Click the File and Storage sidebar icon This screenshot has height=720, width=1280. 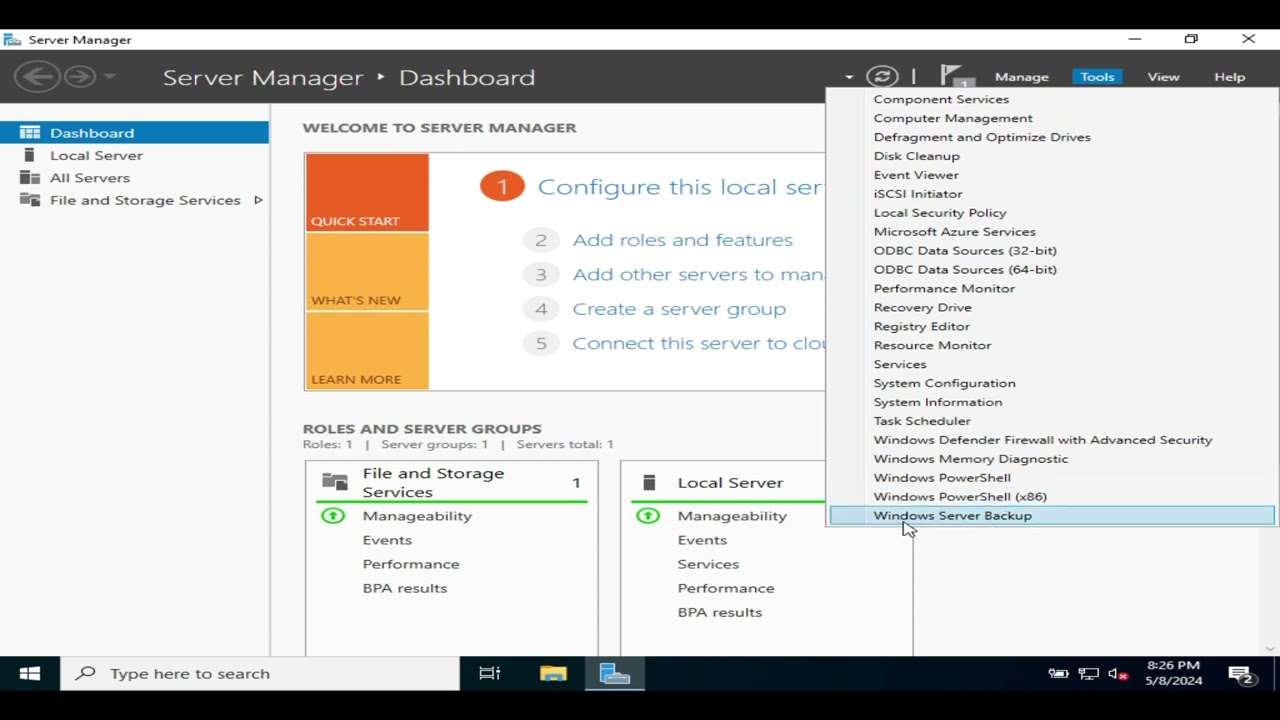point(30,200)
